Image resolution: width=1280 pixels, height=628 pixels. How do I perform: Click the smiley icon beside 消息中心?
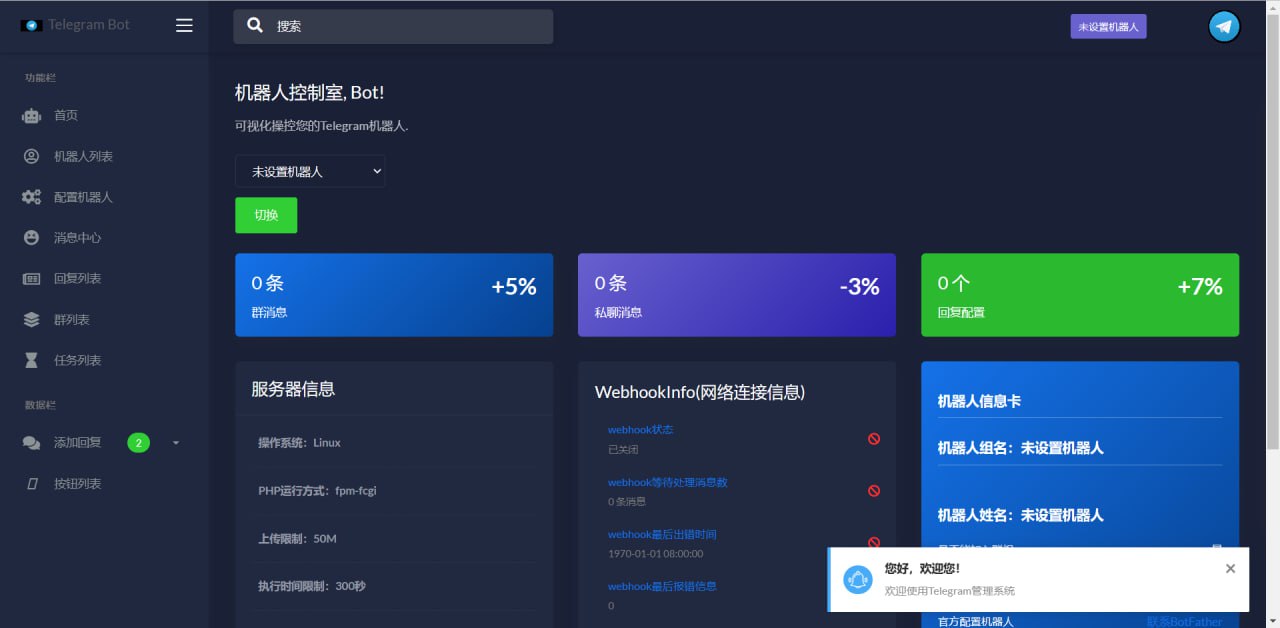[x=32, y=238]
